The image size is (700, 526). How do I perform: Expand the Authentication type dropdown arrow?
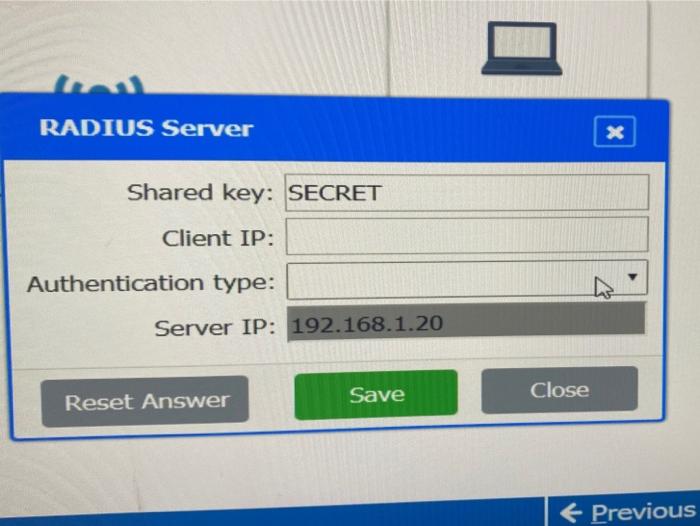pyautogui.click(x=632, y=277)
